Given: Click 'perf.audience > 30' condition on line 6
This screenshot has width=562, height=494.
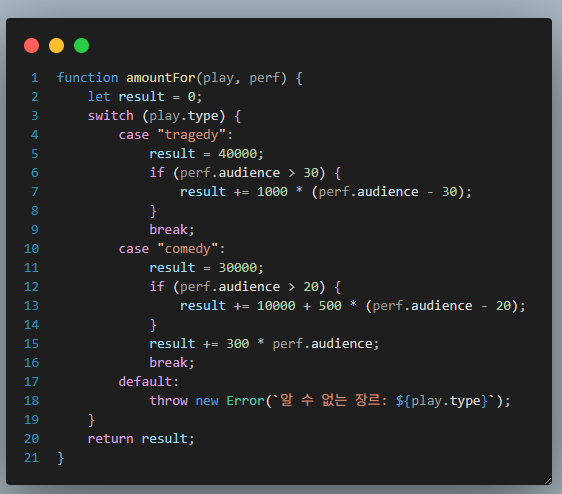Looking at the screenshot, I should click(x=249, y=173).
